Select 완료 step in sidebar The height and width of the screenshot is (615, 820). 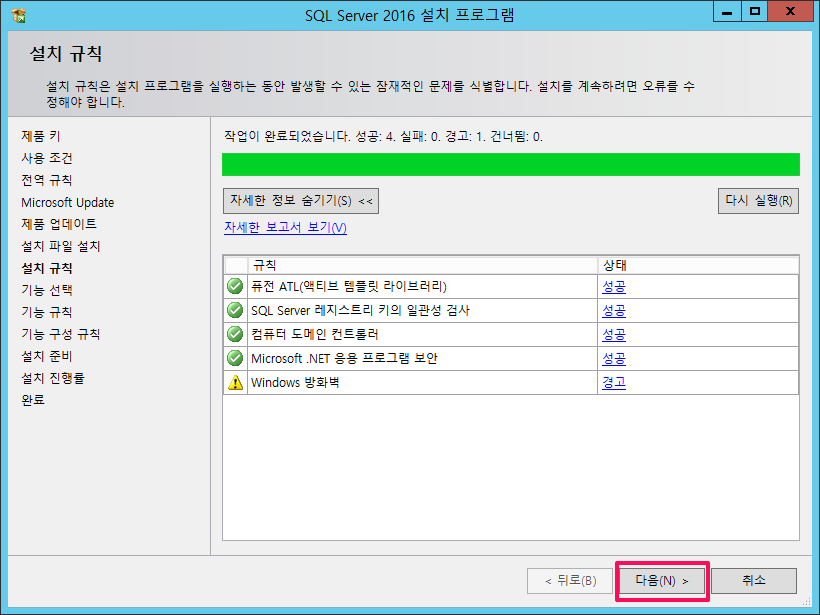33,400
